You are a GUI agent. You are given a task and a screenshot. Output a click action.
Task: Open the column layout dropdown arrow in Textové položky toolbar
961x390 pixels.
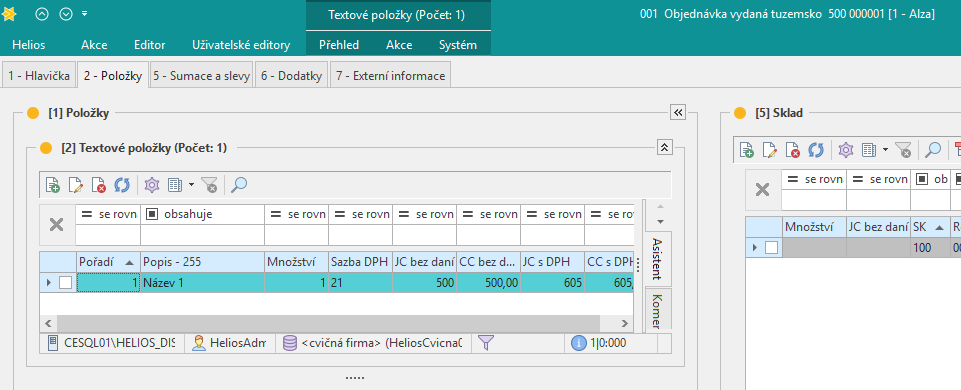click(x=191, y=185)
